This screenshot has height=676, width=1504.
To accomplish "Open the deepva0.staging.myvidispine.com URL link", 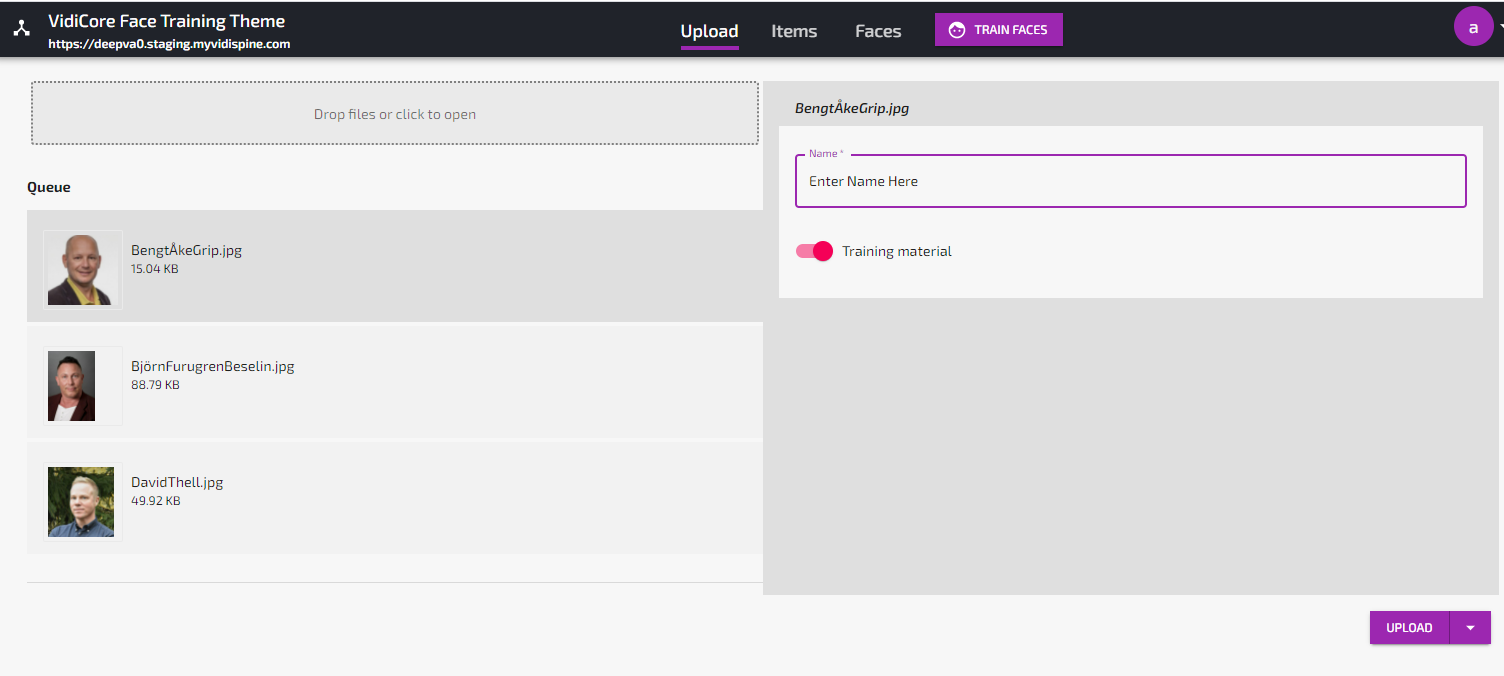I will coord(169,44).
